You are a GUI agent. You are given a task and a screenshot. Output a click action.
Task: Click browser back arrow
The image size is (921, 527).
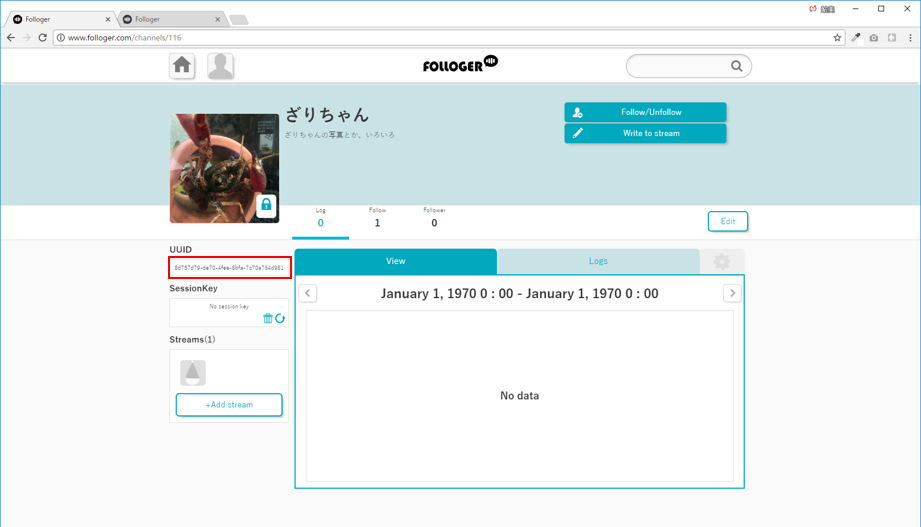click(11, 38)
